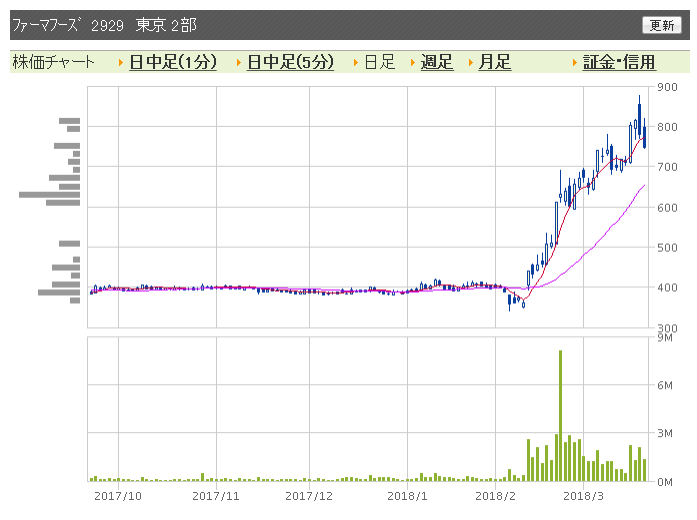Click the orange arrow before 日中足(5分)
The height and width of the screenshot is (520, 697).
[x=239, y=63]
